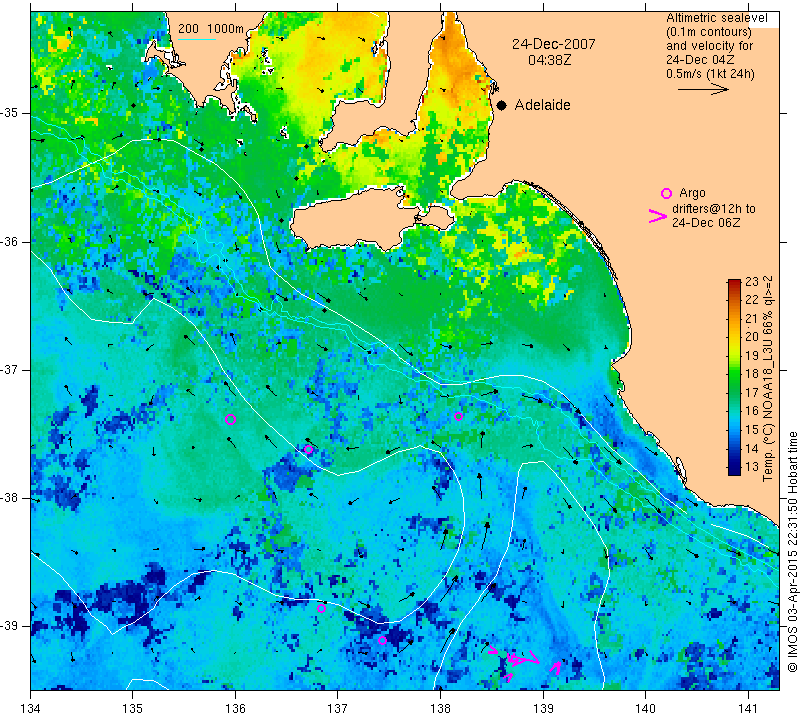Viewport: 800px width, 720px height.
Task: Click the 24-Dec-2007 date text
Action: pos(554,44)
